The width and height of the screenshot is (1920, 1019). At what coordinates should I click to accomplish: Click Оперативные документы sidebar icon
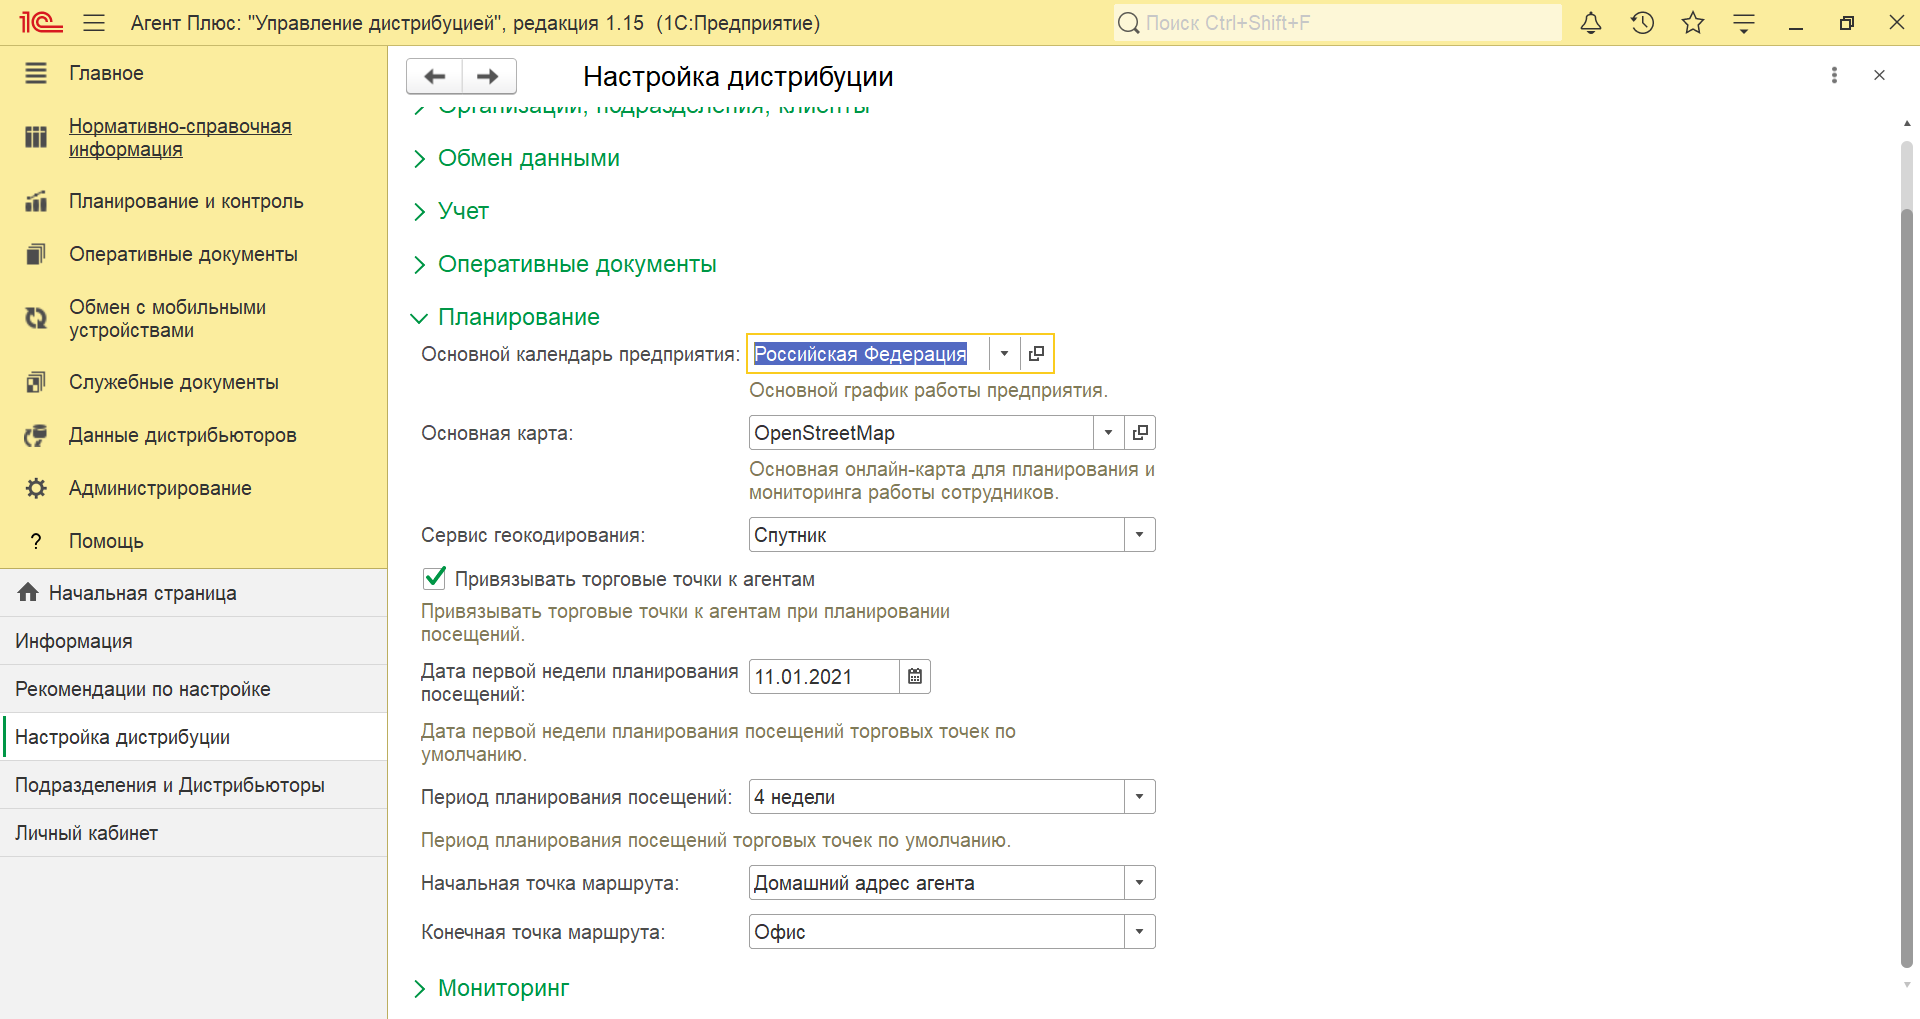(36, 254)
